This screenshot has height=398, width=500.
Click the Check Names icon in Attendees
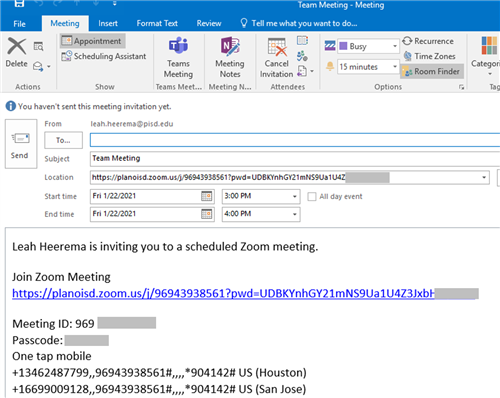(302, 56)
